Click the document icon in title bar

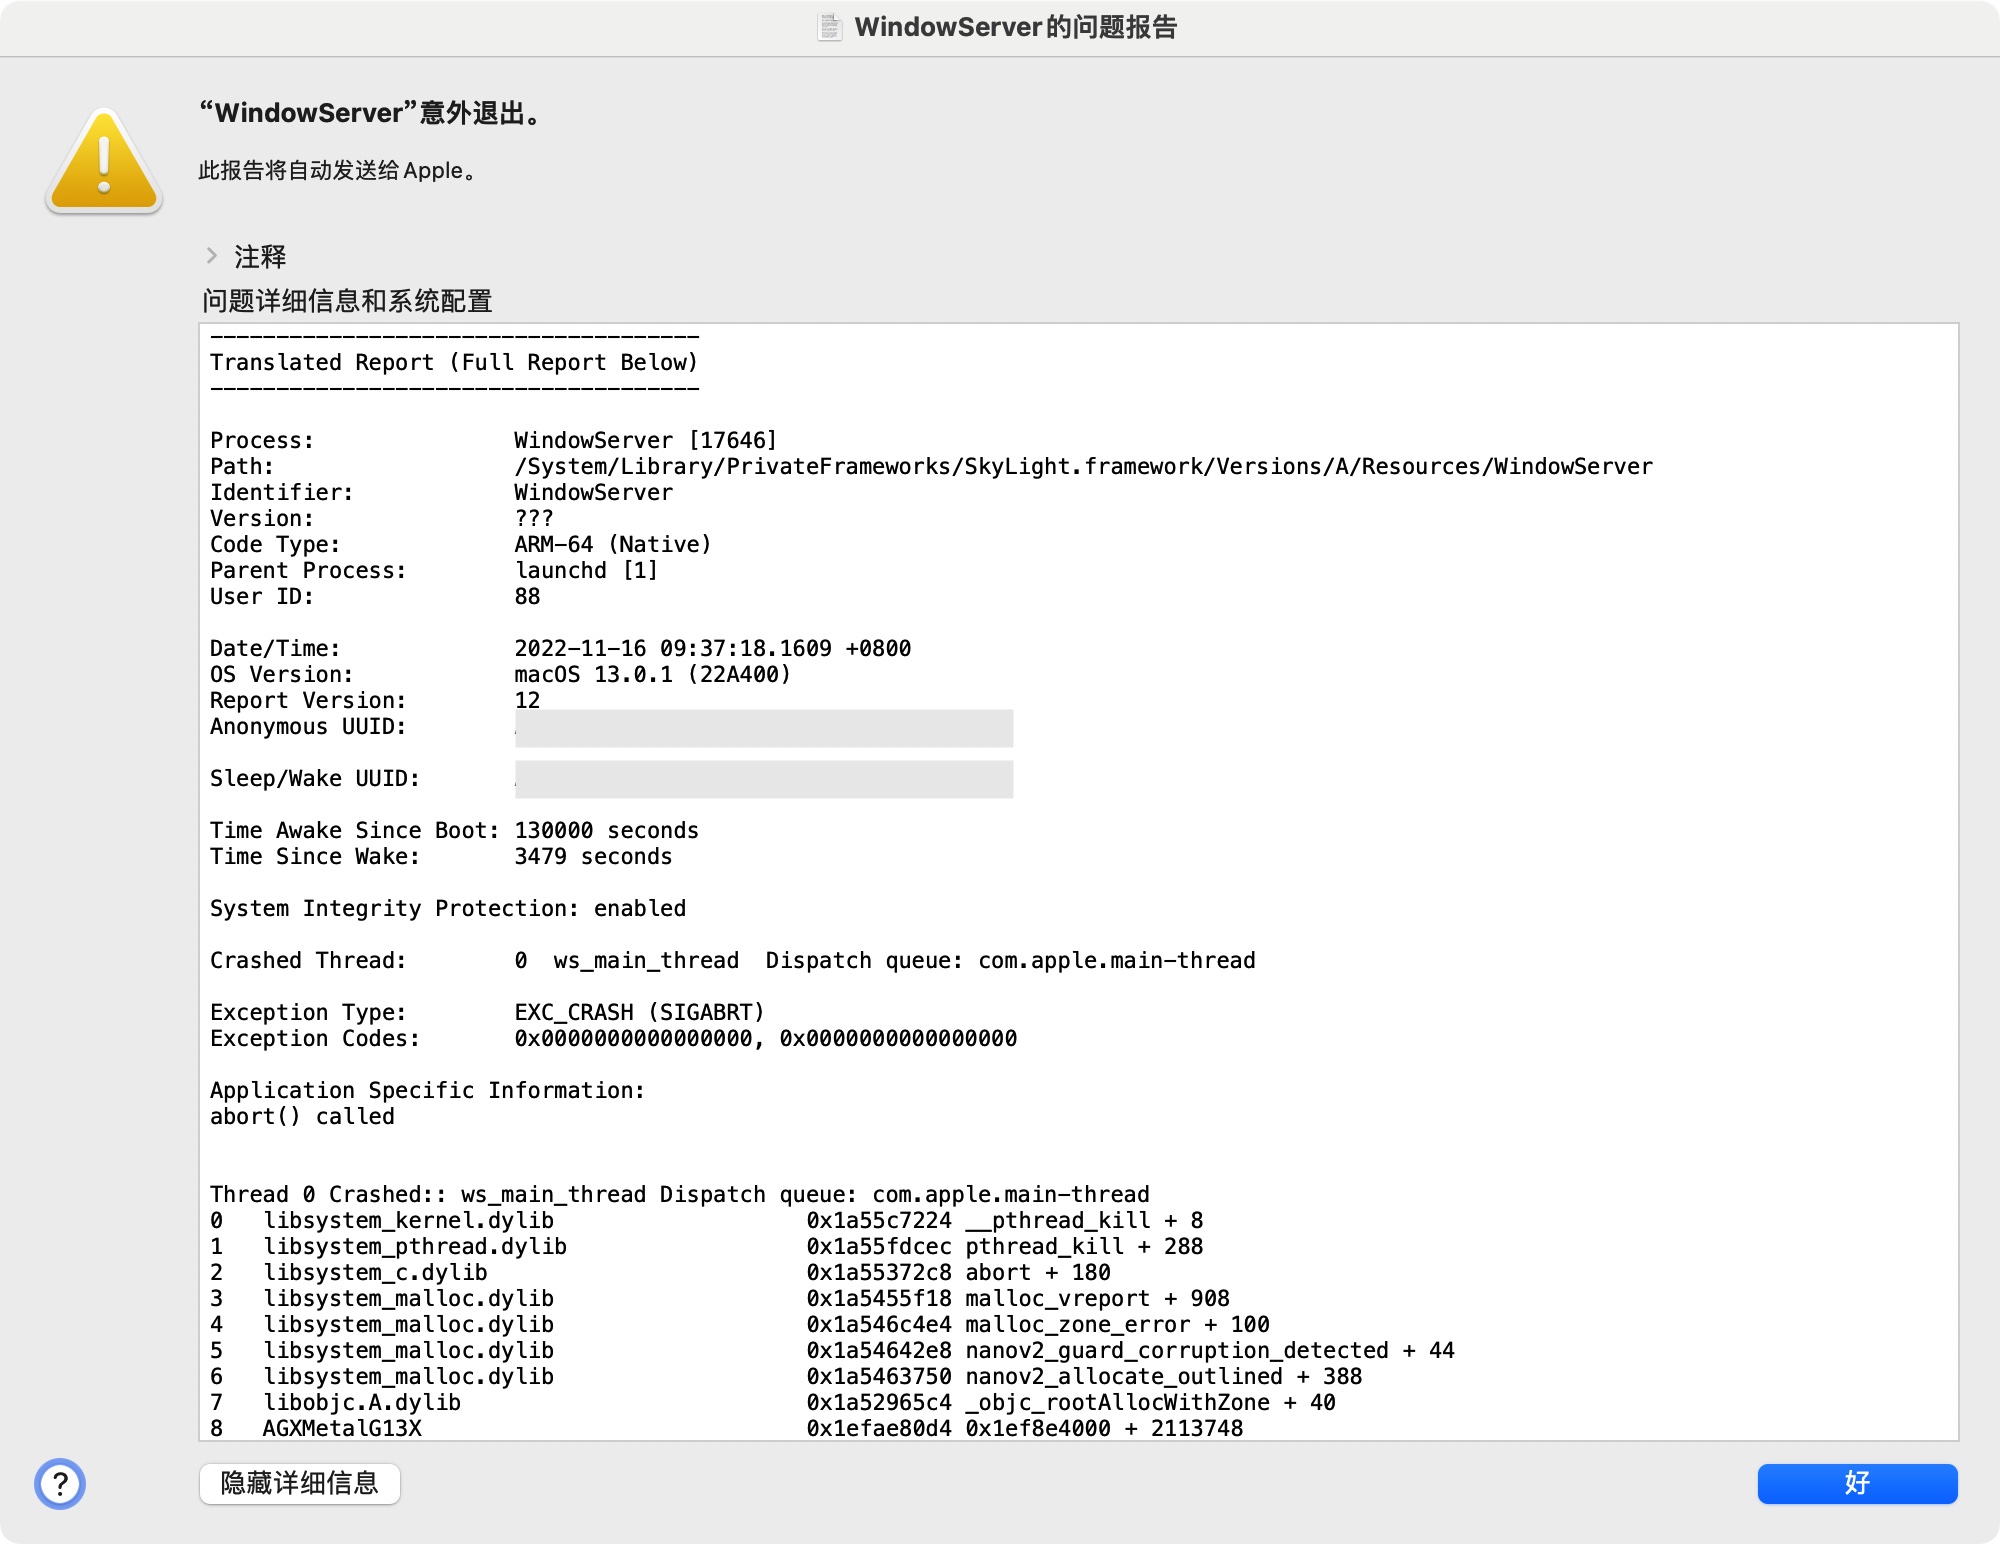829,27
